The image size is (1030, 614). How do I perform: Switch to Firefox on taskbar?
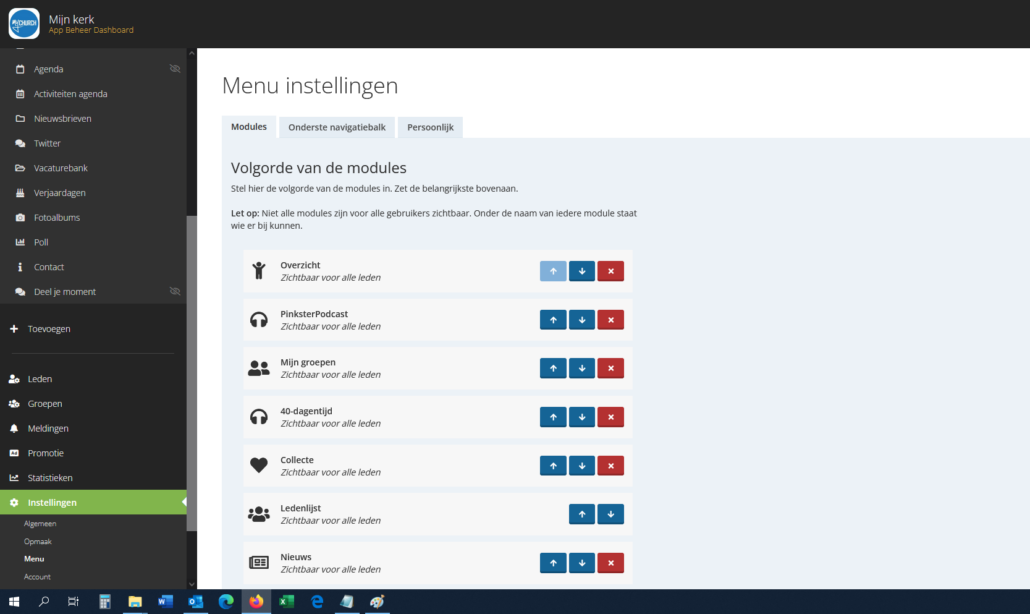[x=256, y=602]
